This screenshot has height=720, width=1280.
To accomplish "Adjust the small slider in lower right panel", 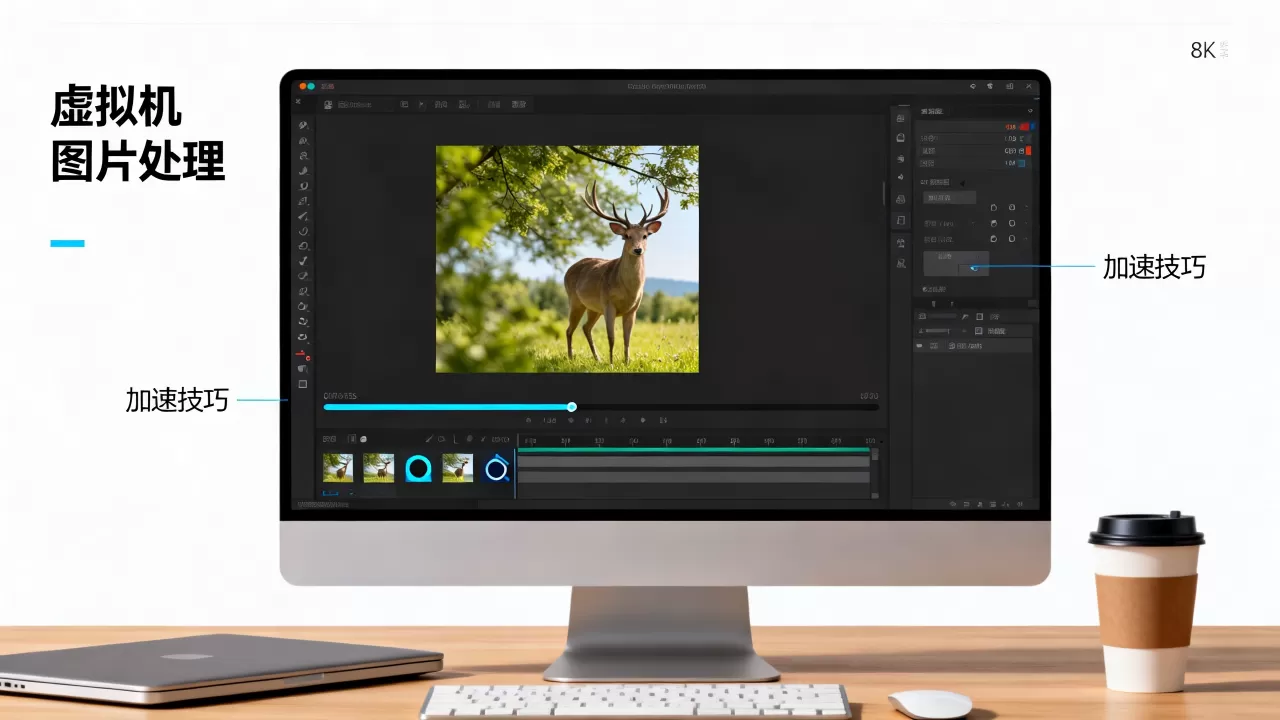I will (x=937, y=330).
